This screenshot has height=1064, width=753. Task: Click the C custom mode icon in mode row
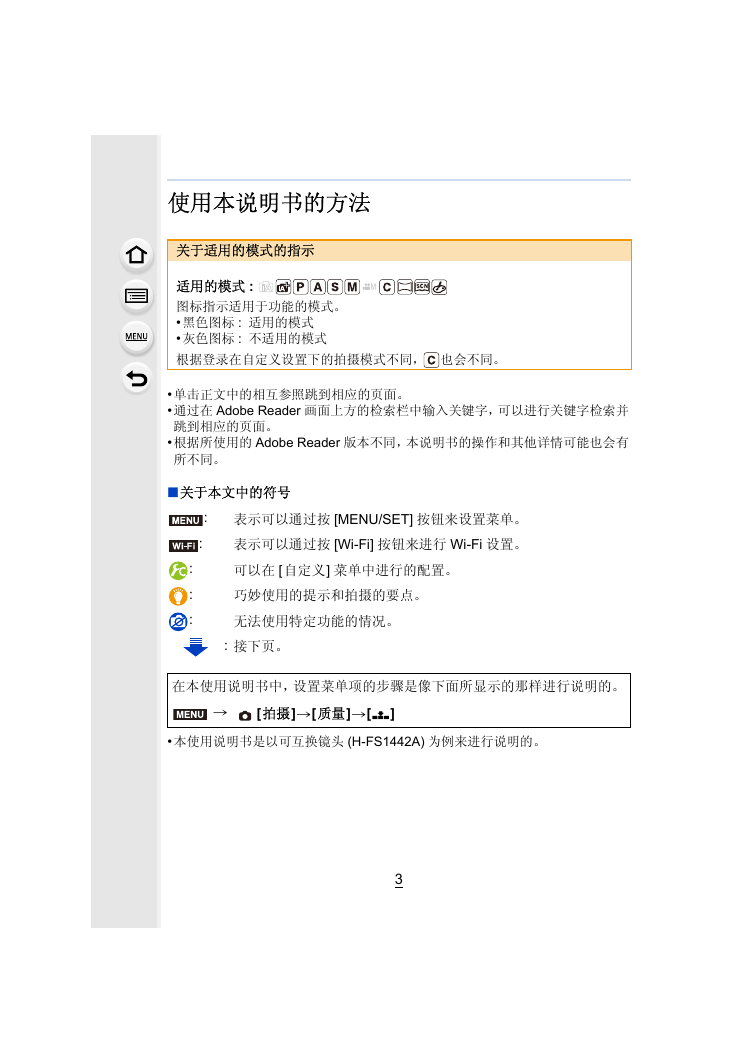coord(387,287)
